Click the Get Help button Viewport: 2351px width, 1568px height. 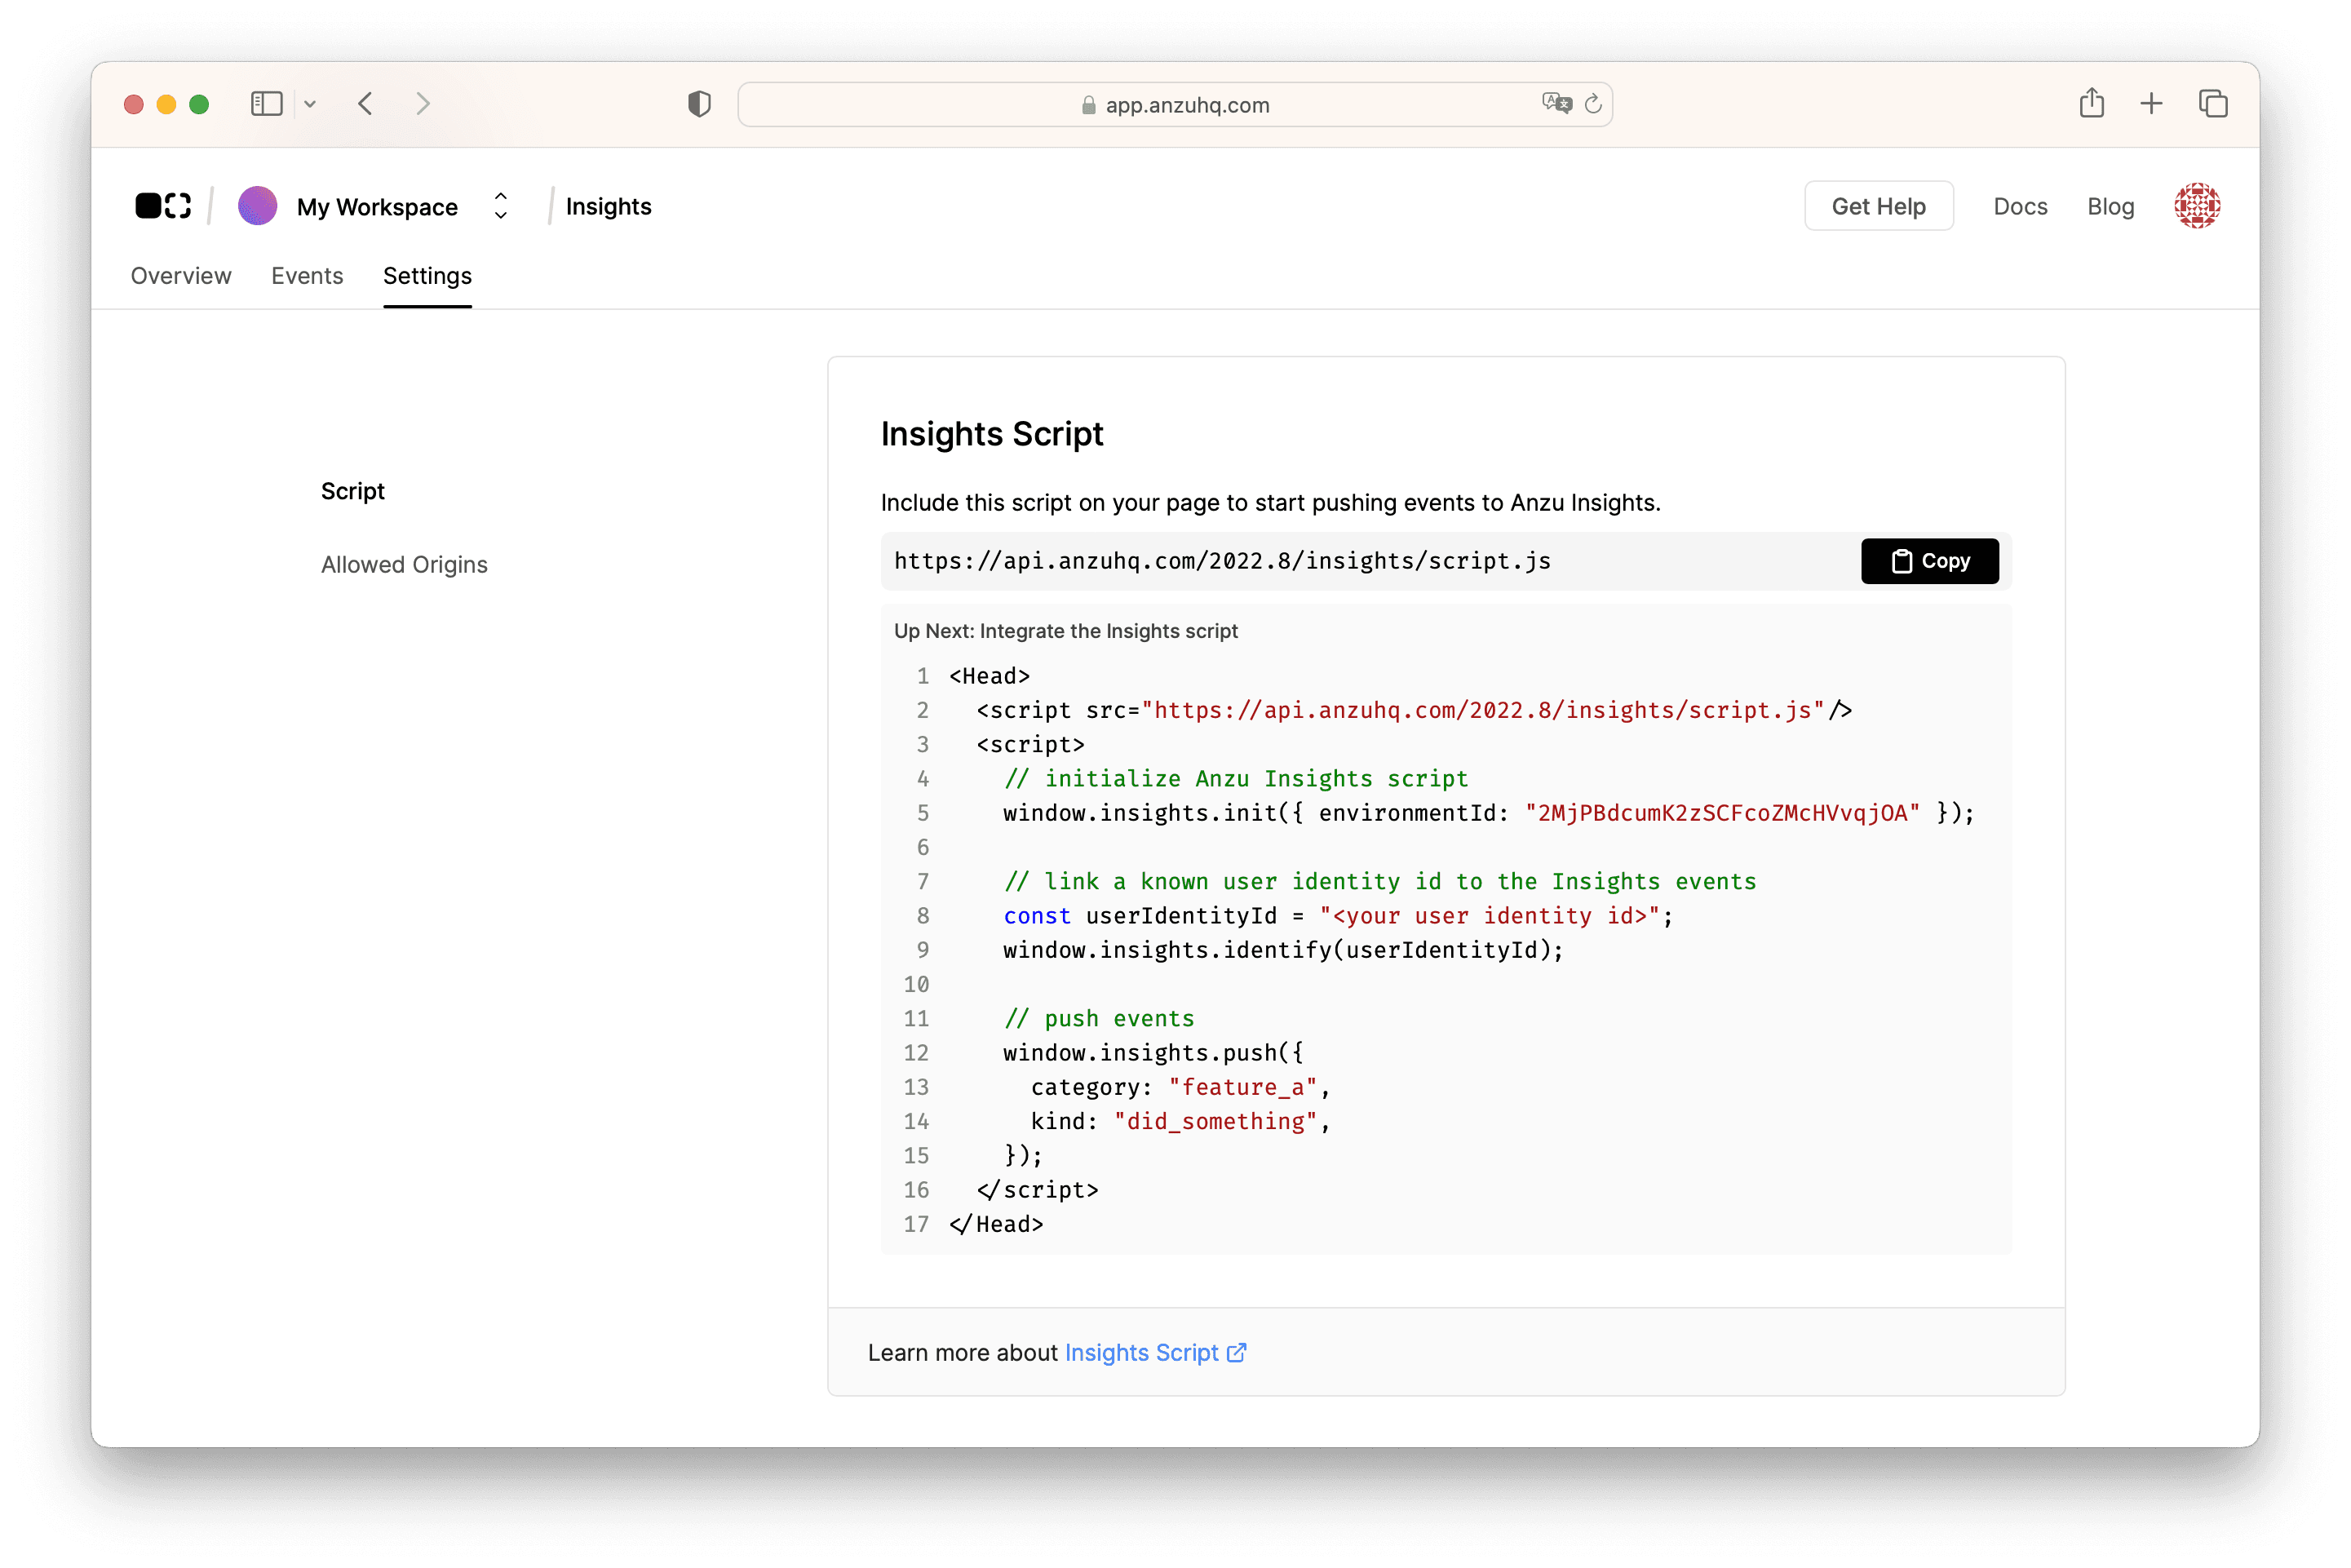[1878, 206]
